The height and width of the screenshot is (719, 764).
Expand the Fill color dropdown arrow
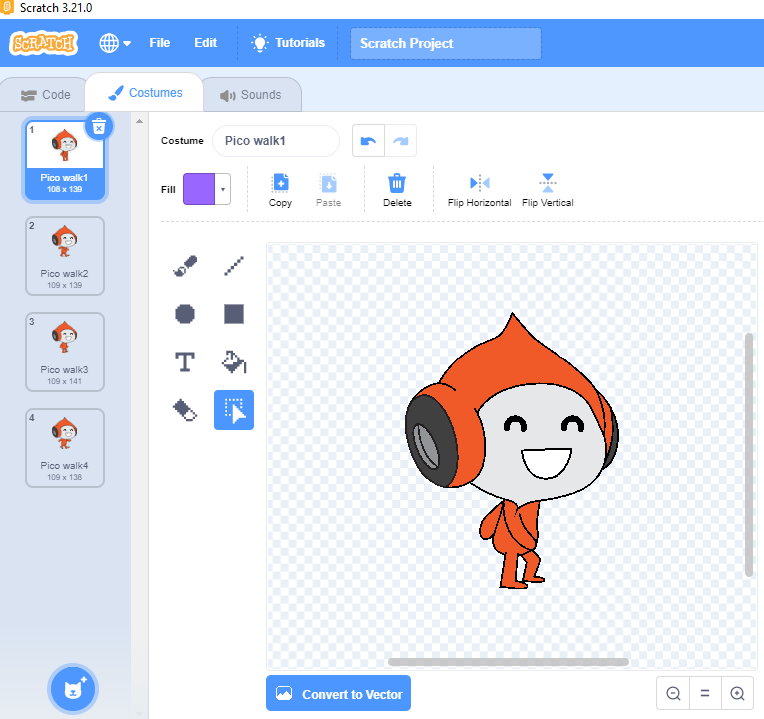coord(223,189)
